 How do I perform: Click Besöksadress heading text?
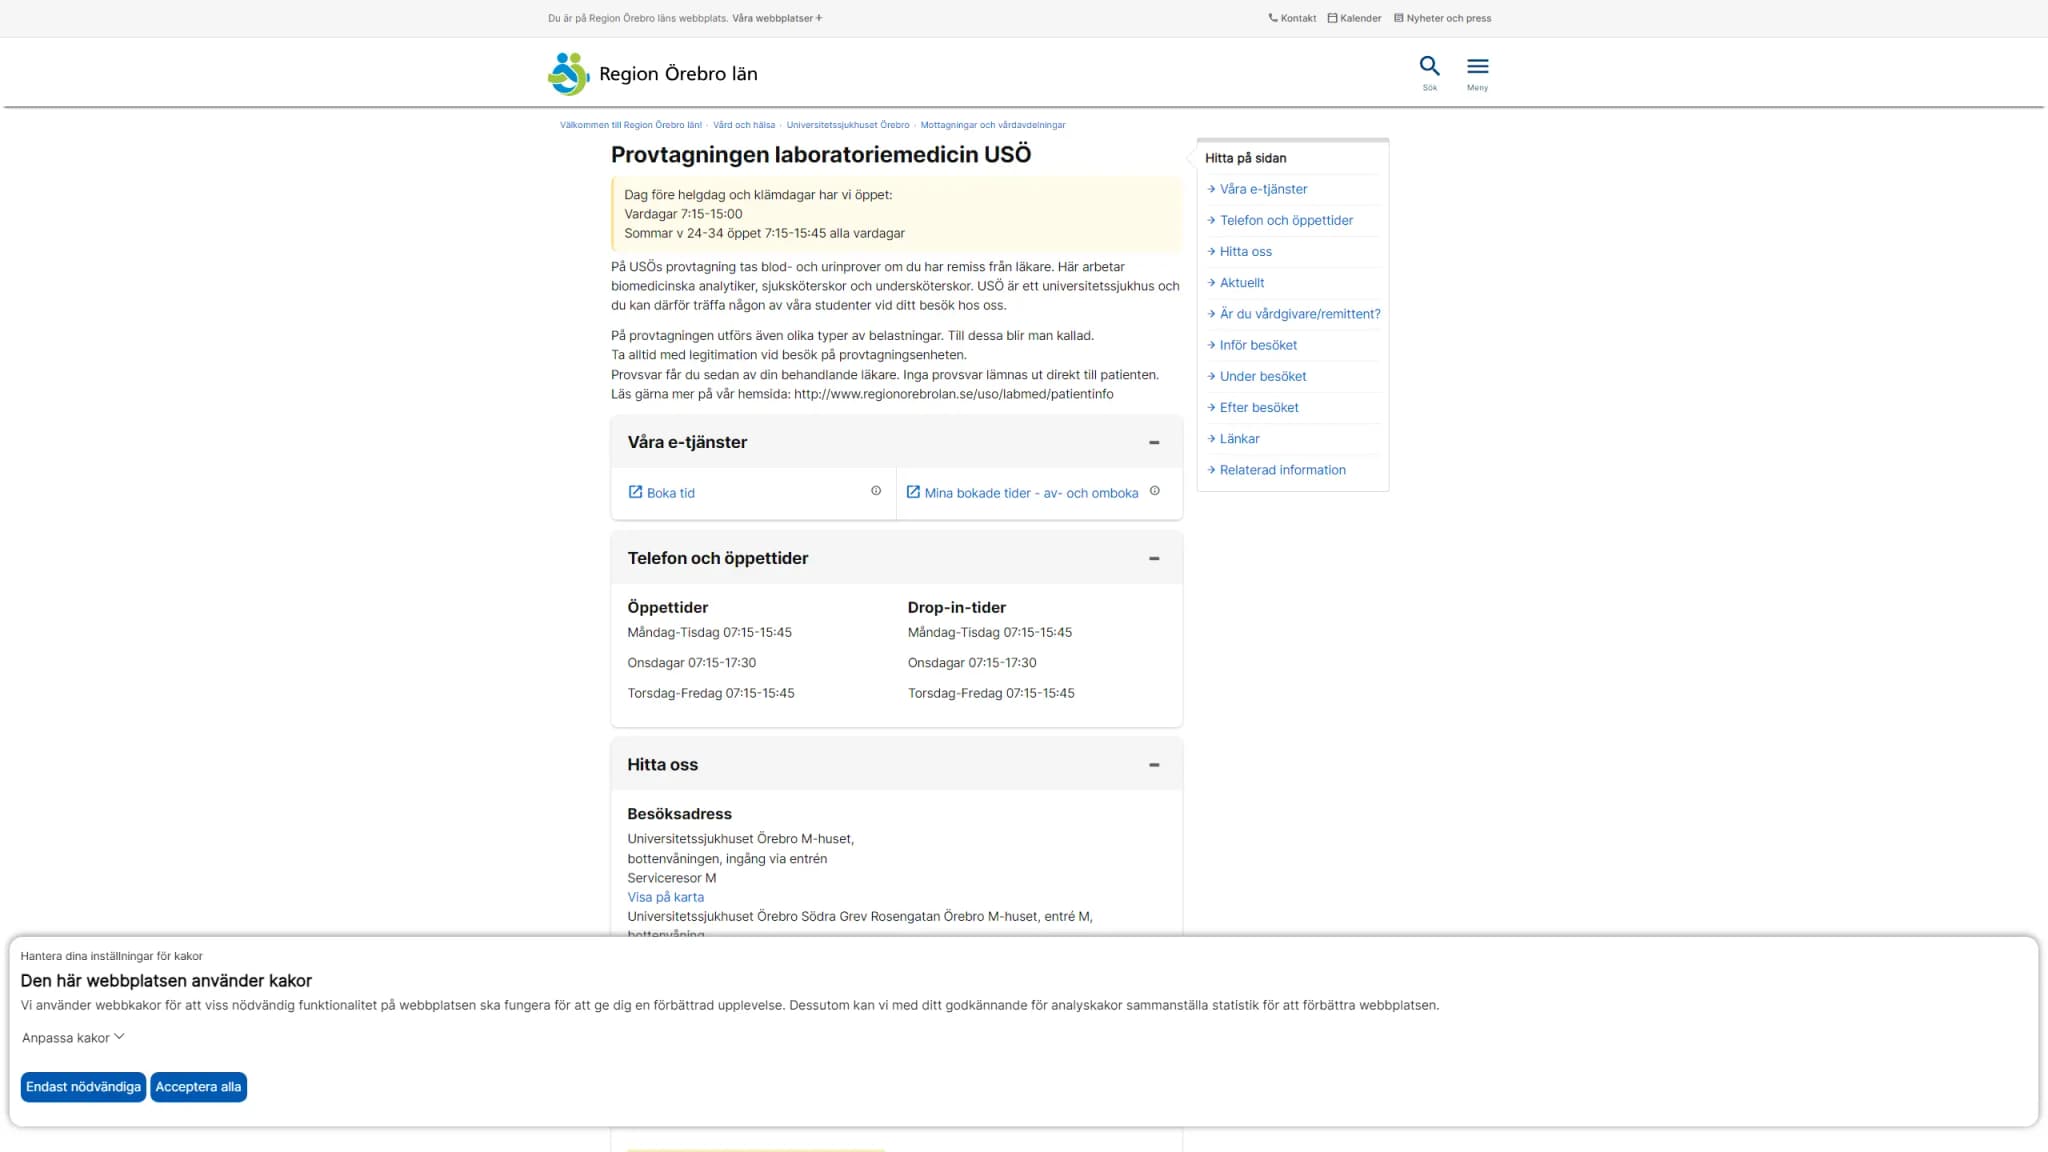click(679, 814)
